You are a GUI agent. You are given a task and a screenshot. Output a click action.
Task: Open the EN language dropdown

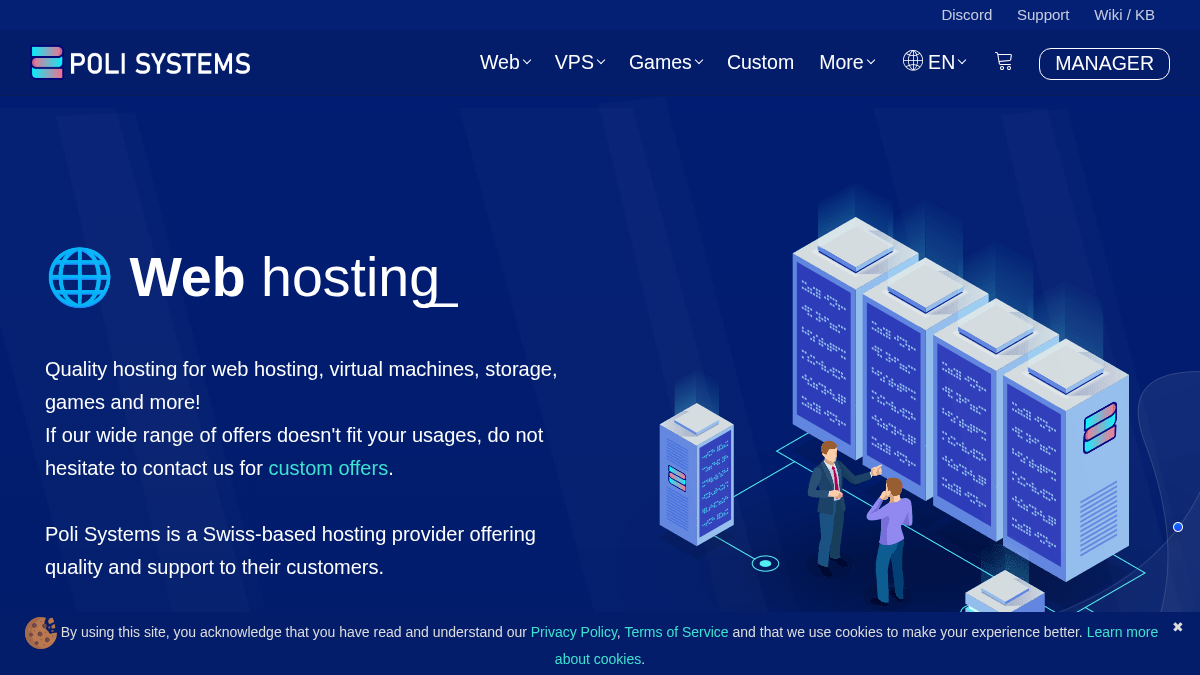click(947, 62)
